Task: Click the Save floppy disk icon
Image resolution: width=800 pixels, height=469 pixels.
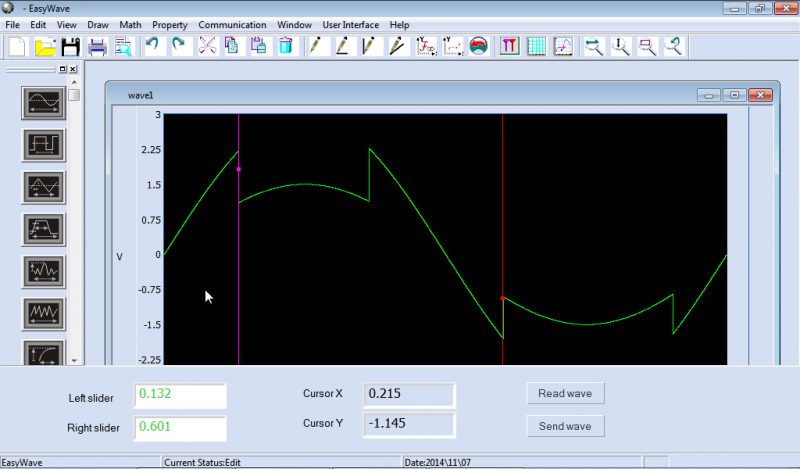Action: tap(71, 46)
